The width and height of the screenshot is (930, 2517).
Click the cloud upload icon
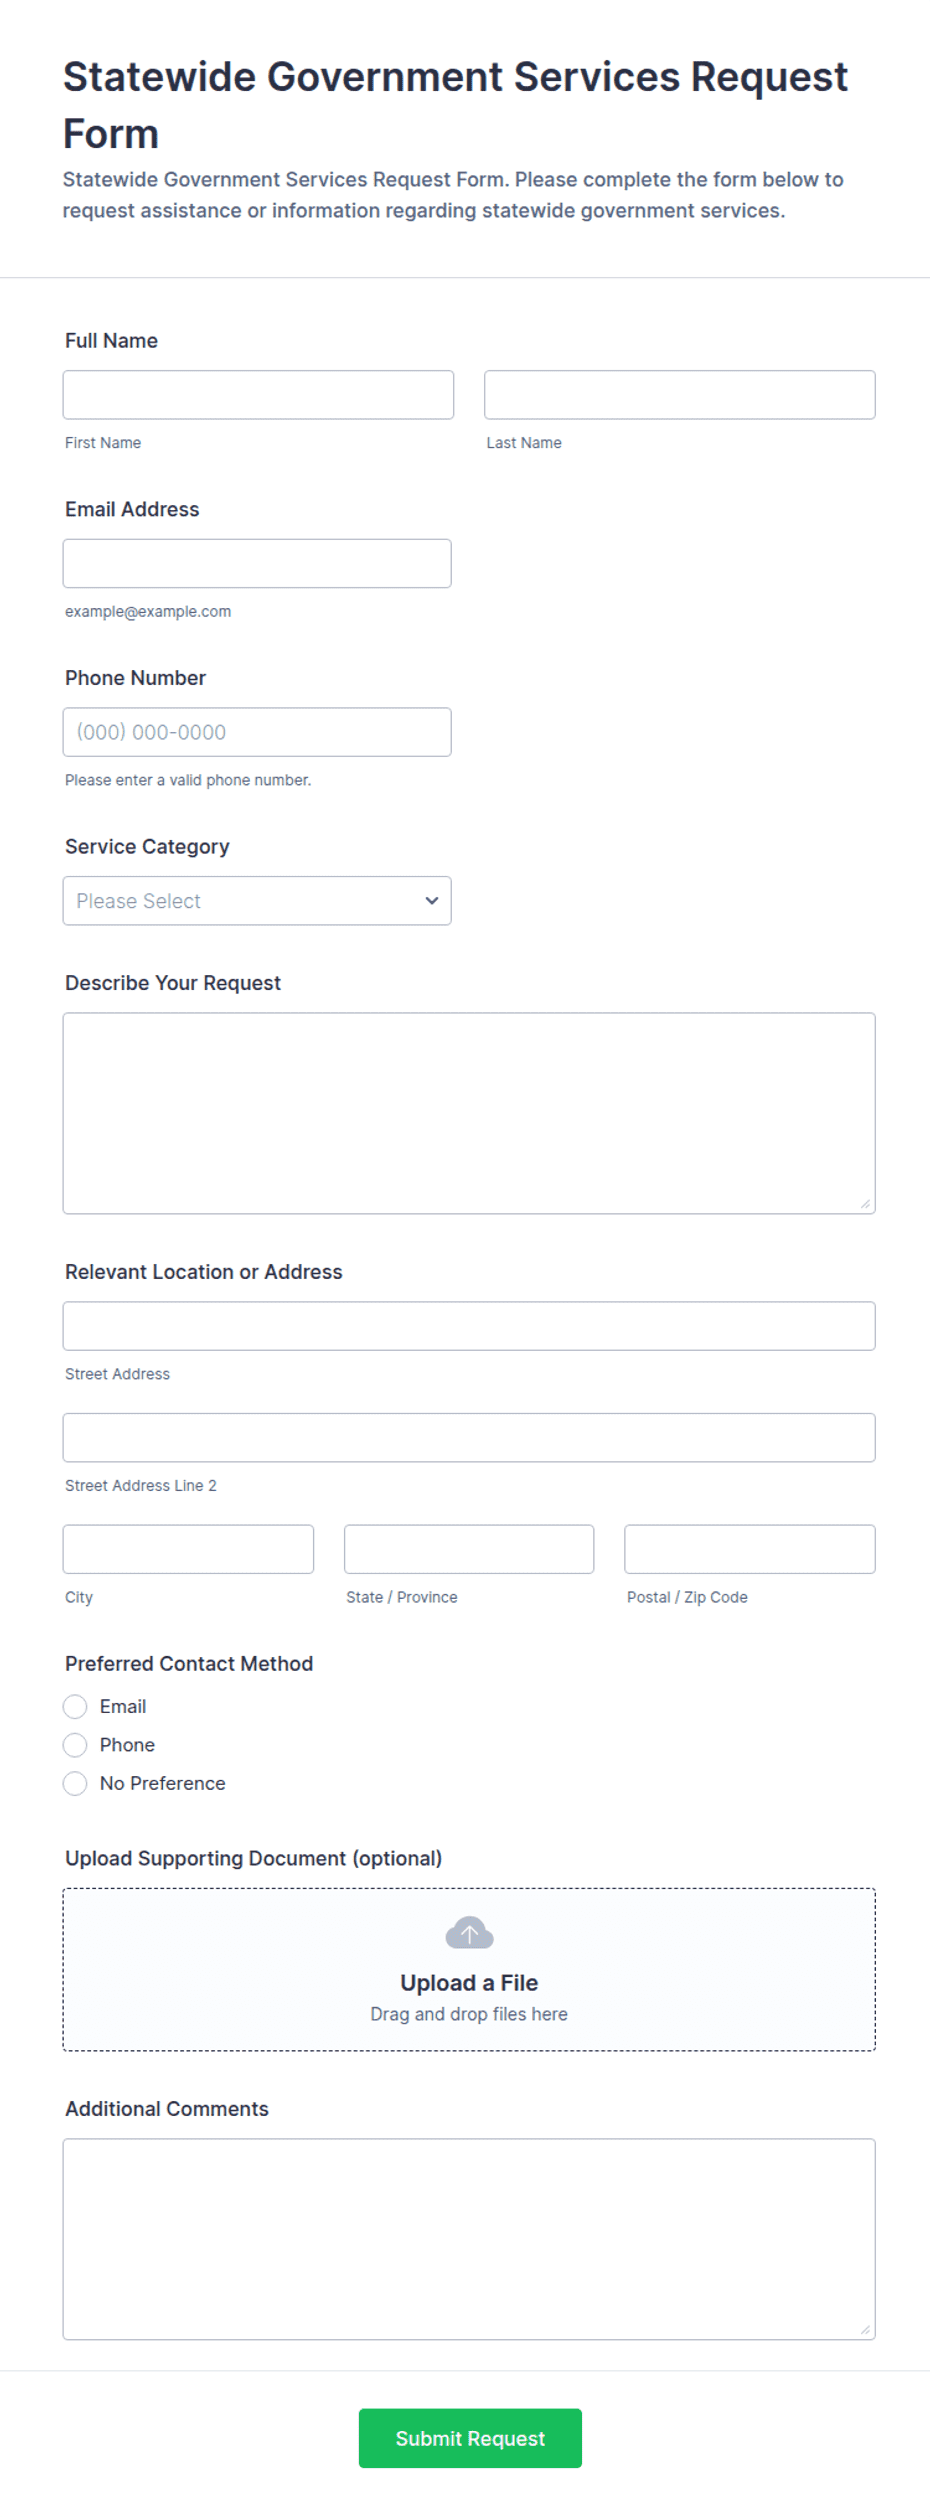coord(469,1933)
